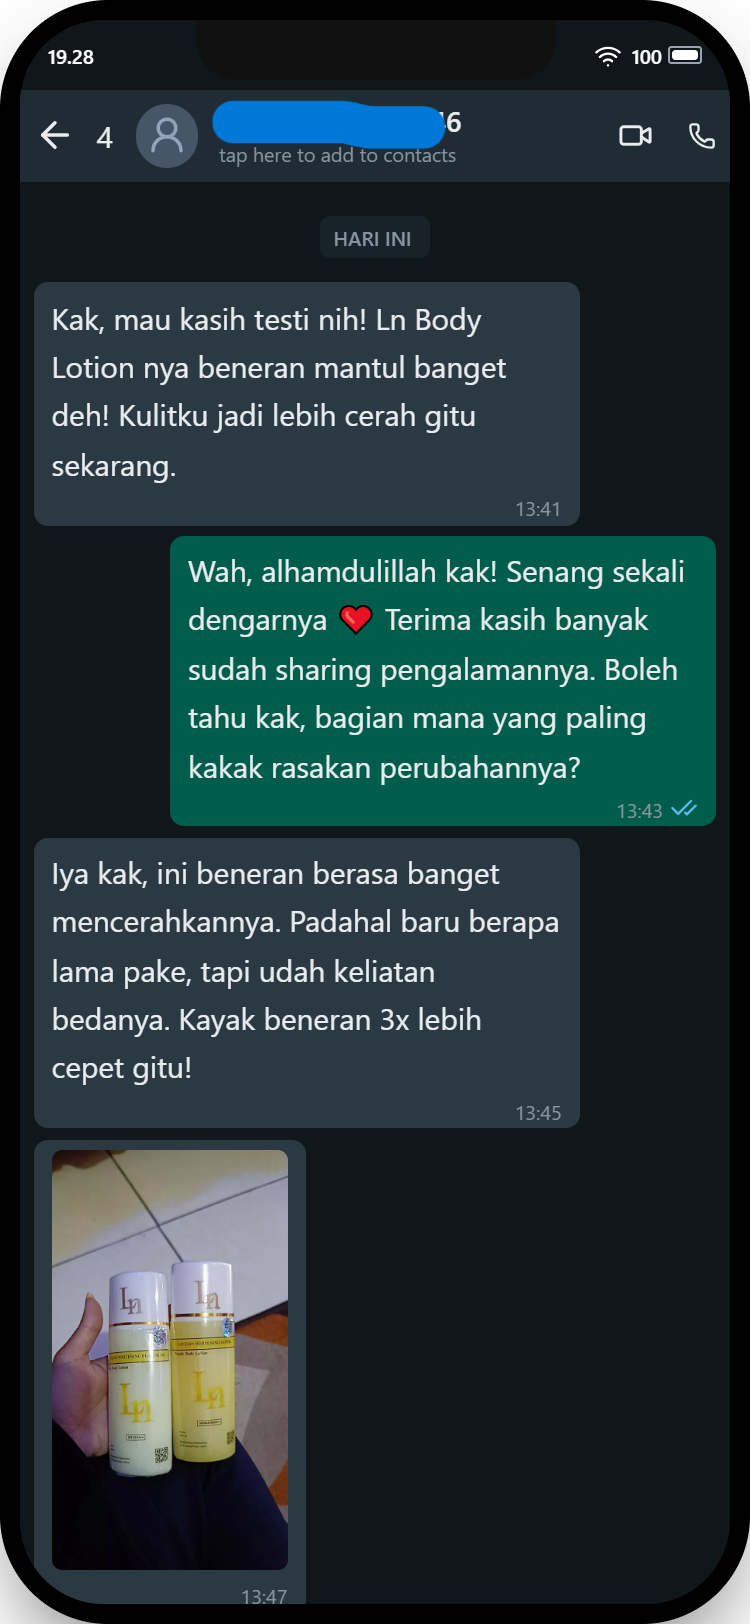Tap the Wi-Fi icon in status bar
The image size is (750, 1624).
[x=607, y=57]
